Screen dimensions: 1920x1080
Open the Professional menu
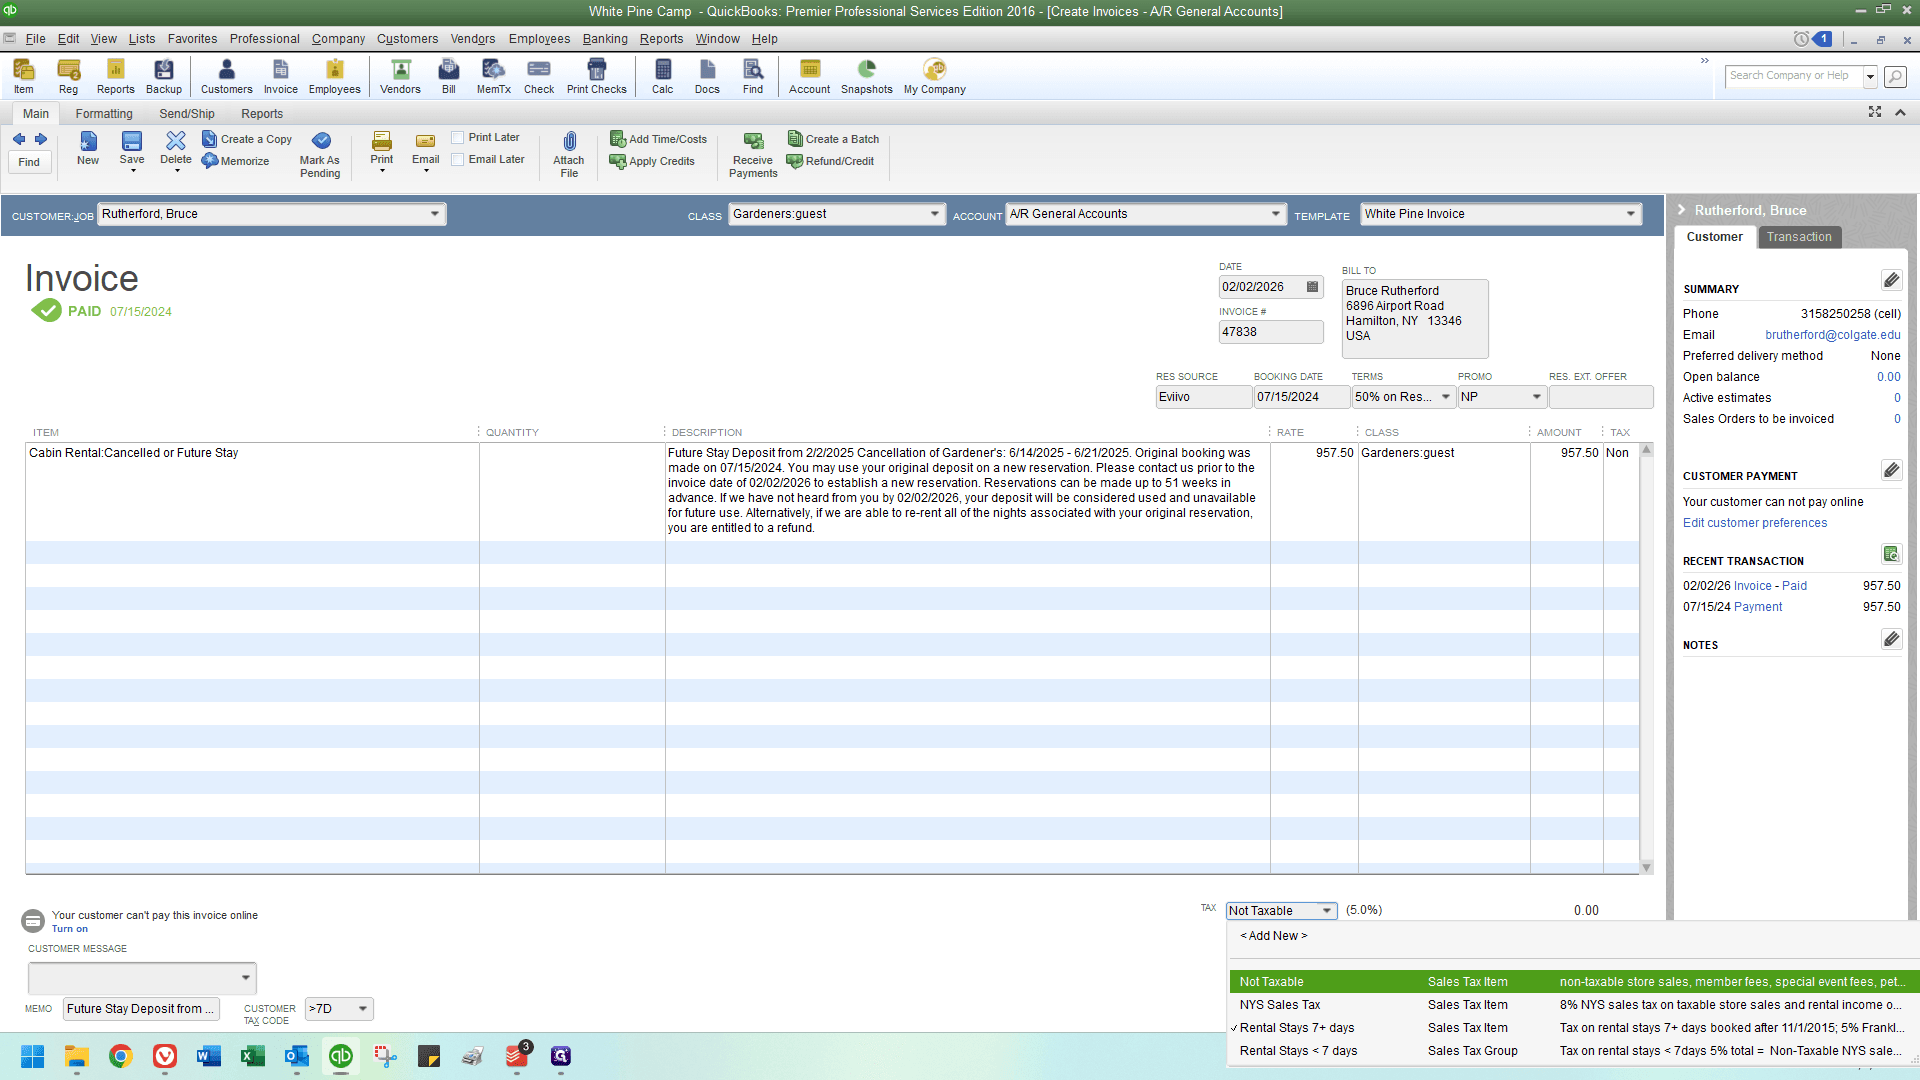(x=264, y=39)
